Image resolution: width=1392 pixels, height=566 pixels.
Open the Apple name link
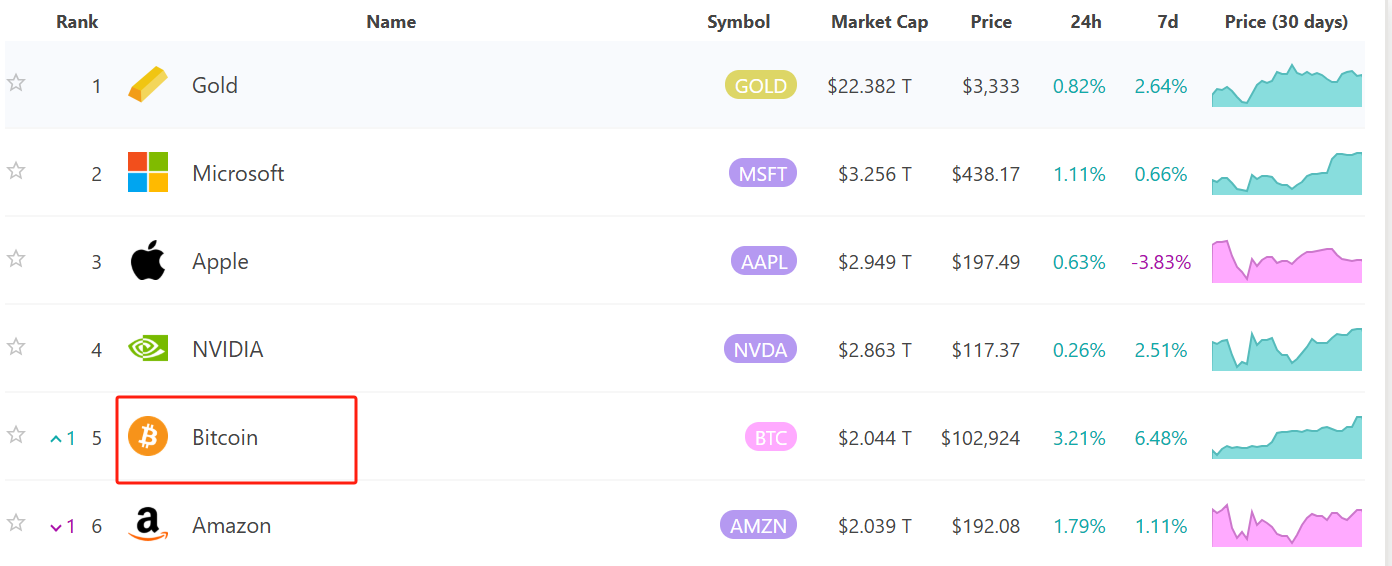click(220, 261)
